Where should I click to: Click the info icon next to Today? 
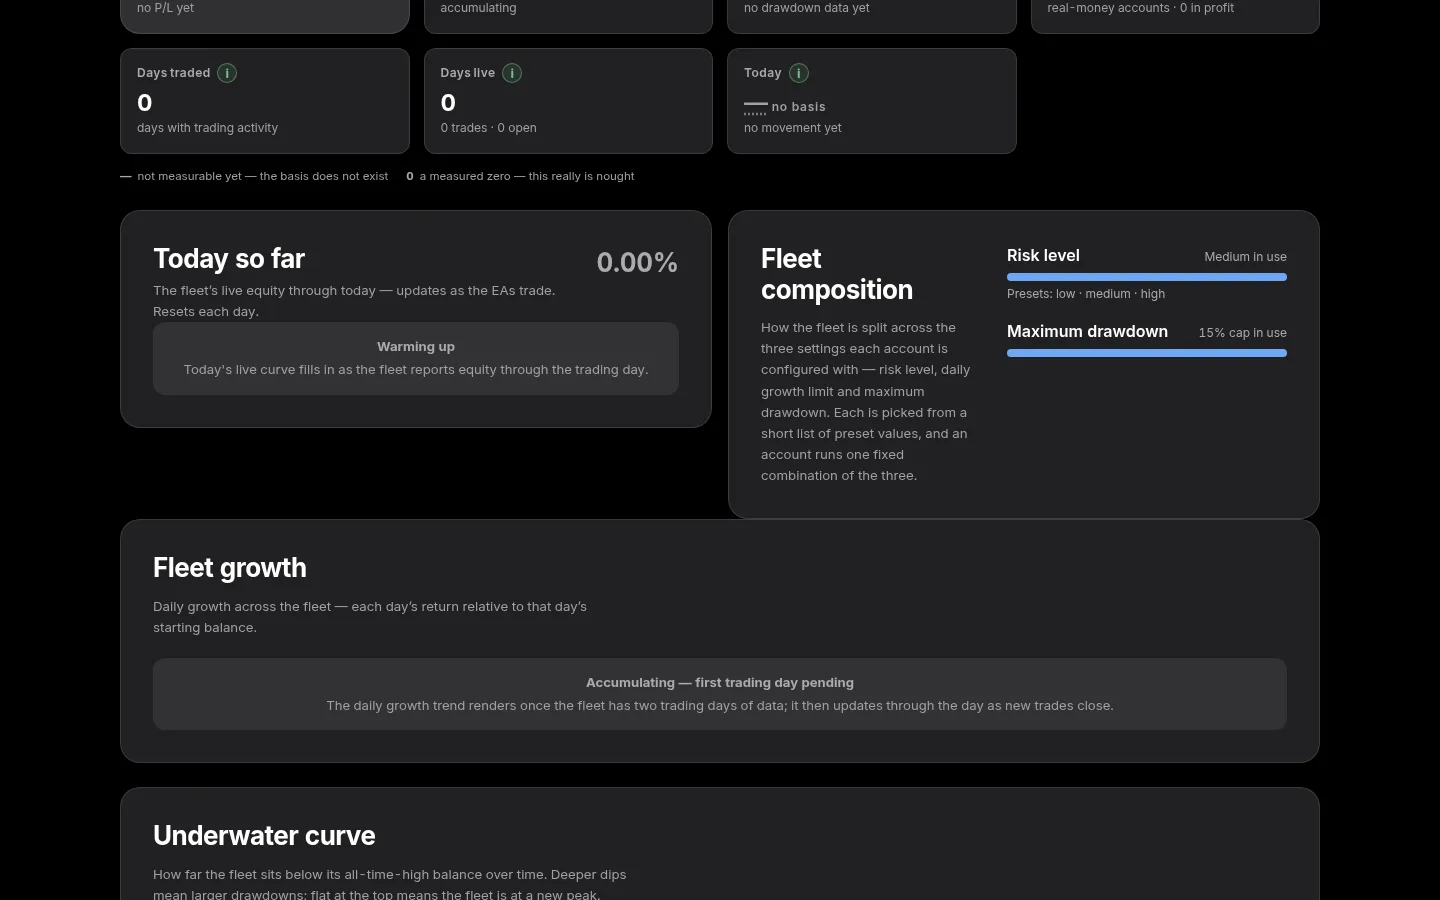click(x=799, y=73)
